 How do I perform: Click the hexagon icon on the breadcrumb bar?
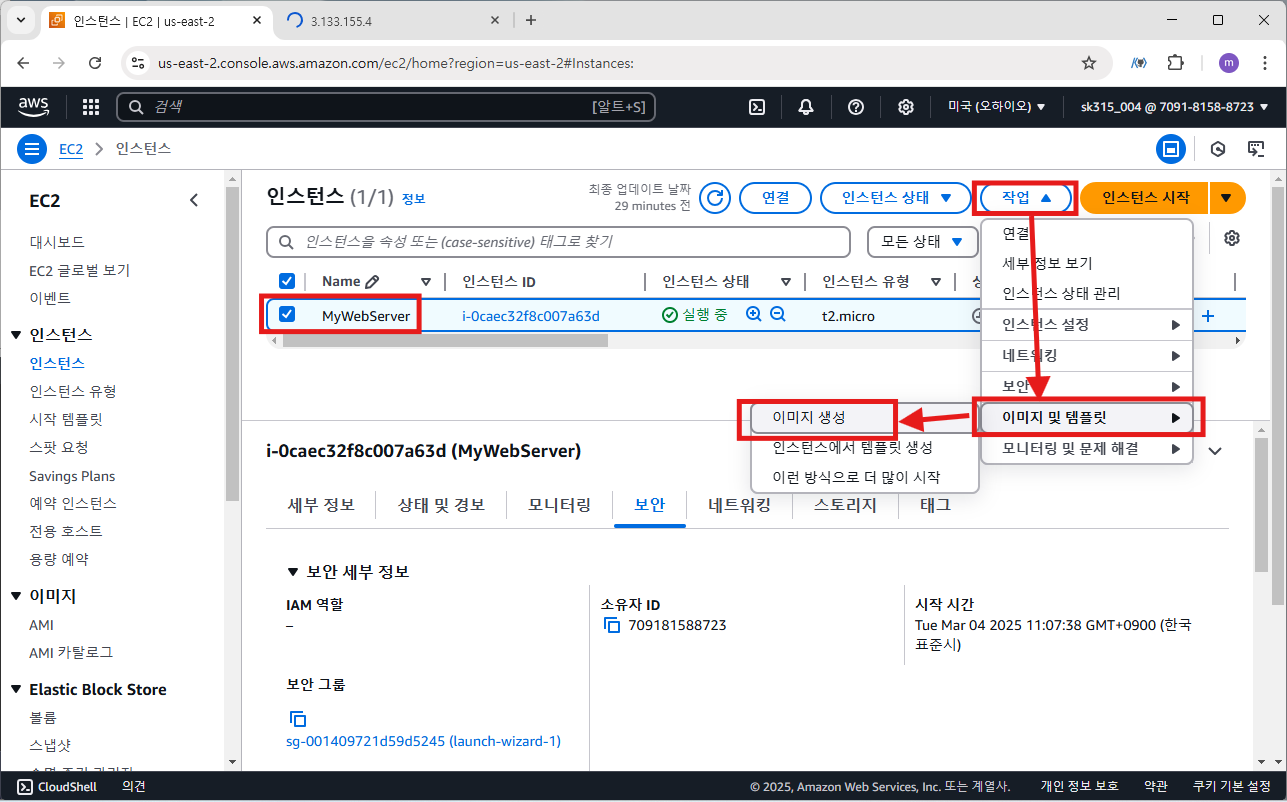coord(1218,149)
